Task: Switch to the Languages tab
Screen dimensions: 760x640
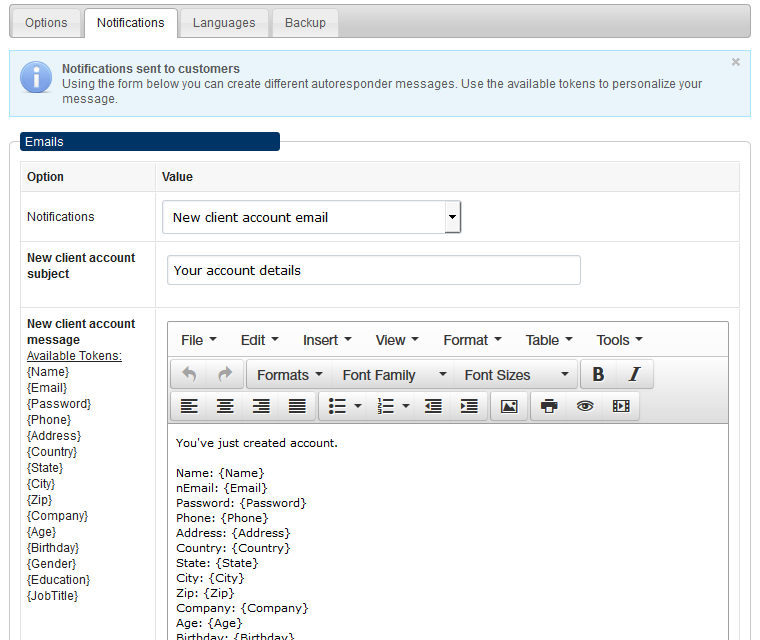Action: (x=224, y=23)
